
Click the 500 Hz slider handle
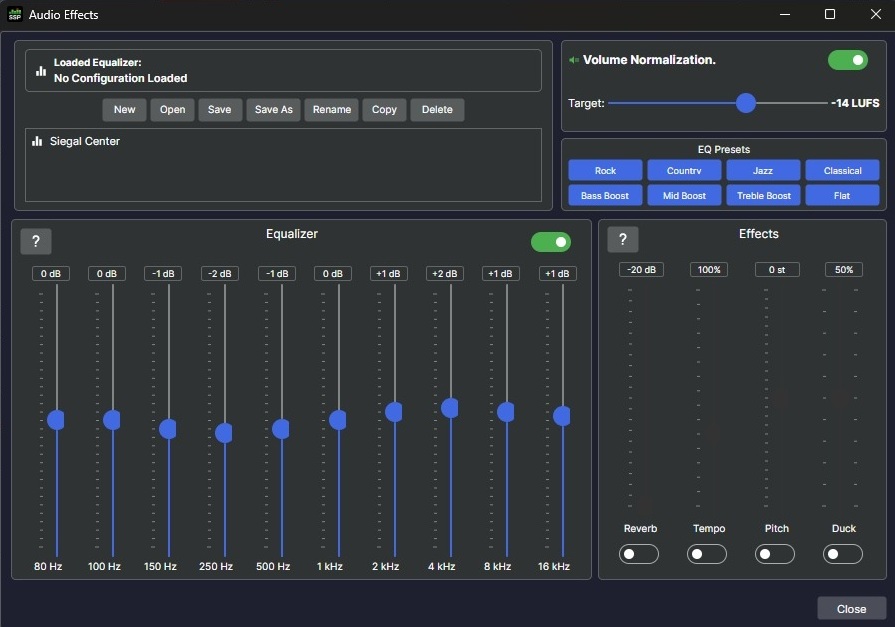(x=281, y=429)
